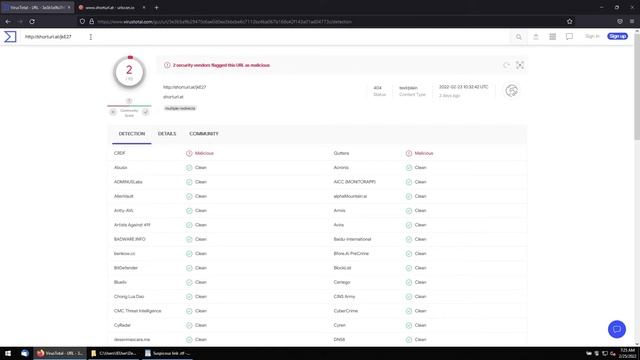Open the blue chat bubble button
This screenshot has height=360, width=640.
tap(617, 329)
